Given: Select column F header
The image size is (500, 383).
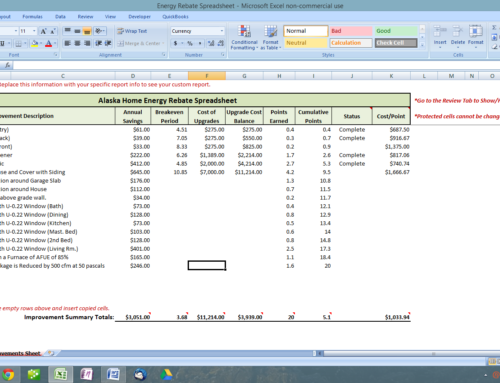Looking at the screenshot, I should [x=207, y=76].
